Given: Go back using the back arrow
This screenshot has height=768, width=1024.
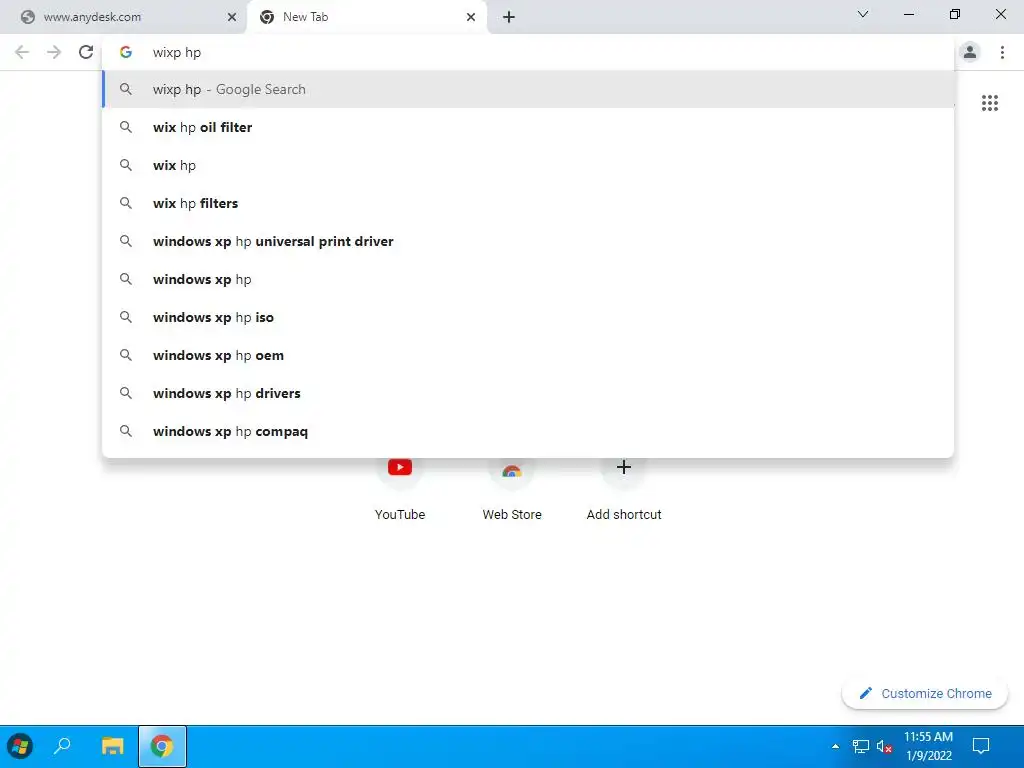Looking at the screenshot, I should 22,52.
